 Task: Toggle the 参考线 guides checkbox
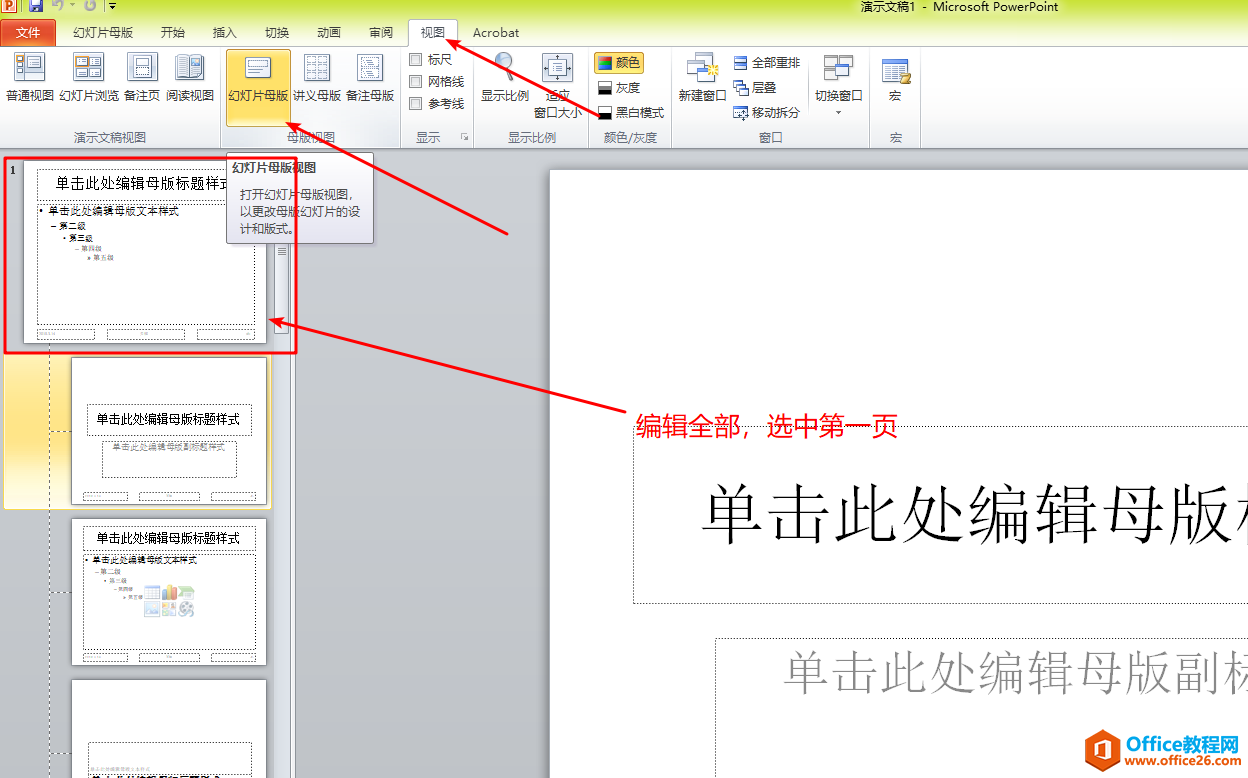tap(416, 104)
